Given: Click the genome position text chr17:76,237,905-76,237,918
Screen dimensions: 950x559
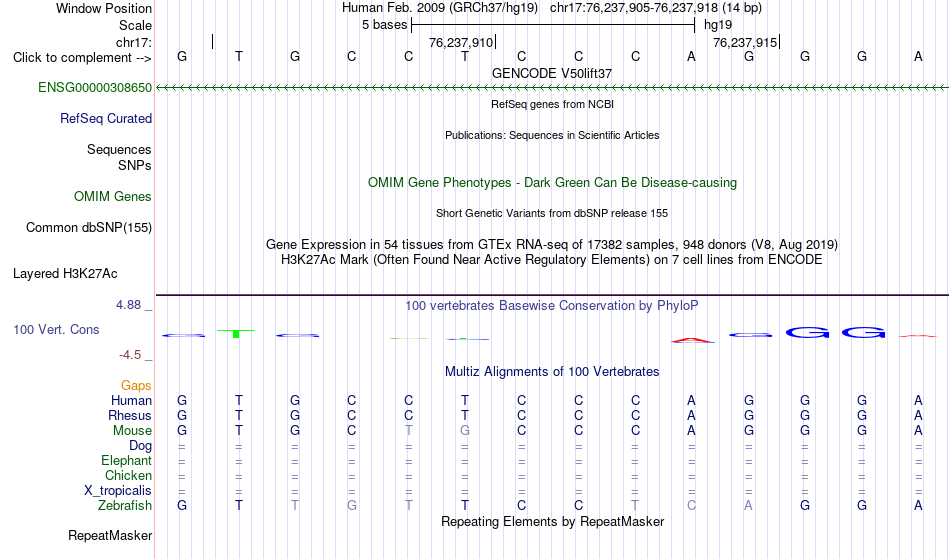Looking at the screenshot, I should (x=634, y=8).
